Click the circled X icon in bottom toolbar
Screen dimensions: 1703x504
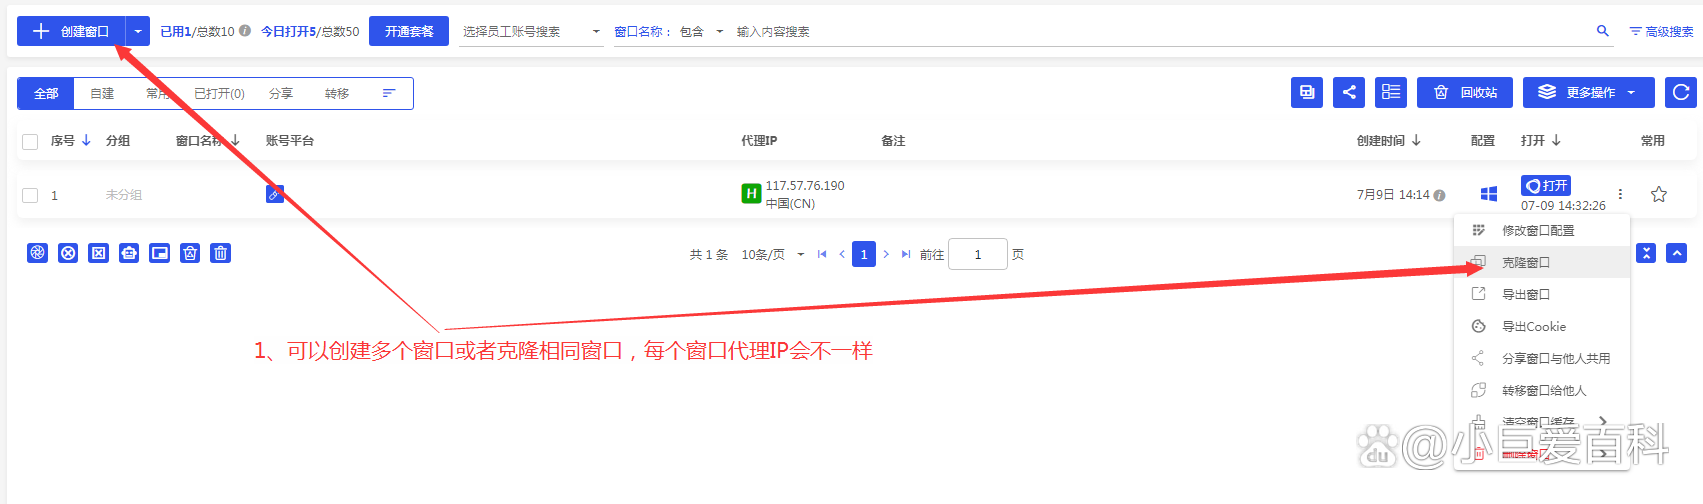(x=68, y=253)
